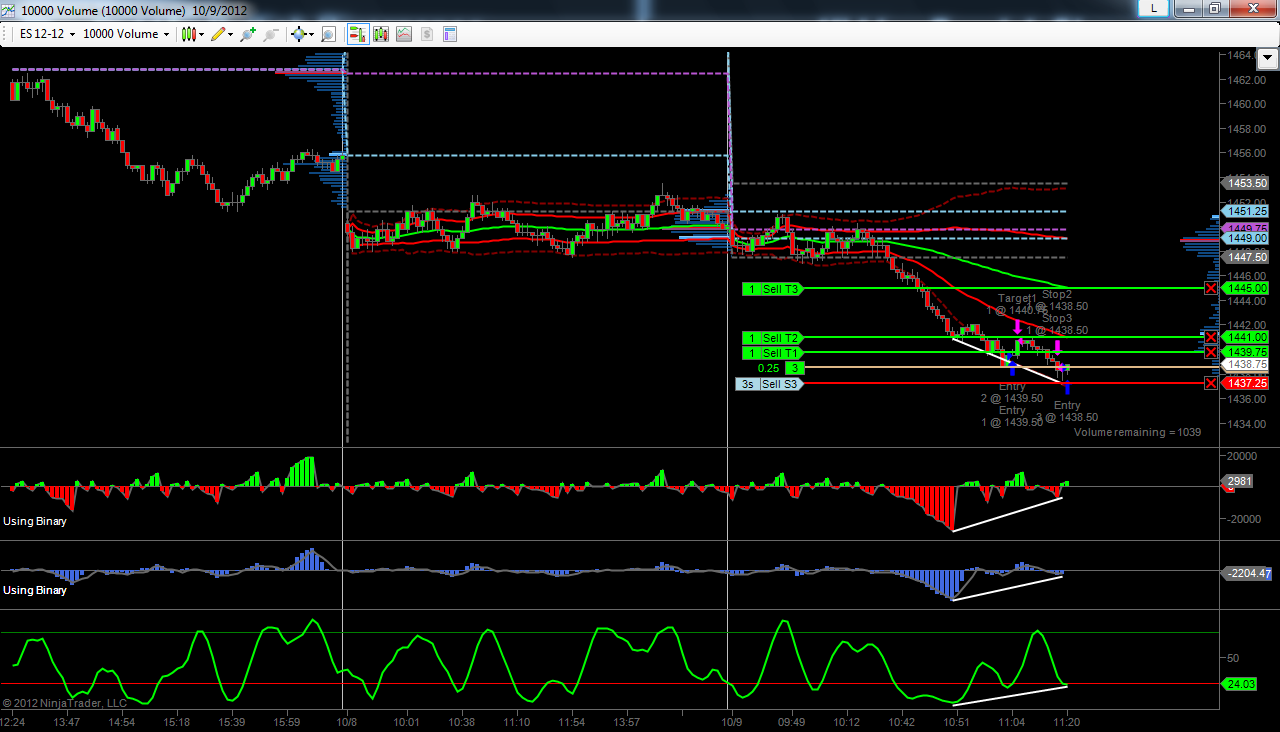Open the Indicators icon in toolbar
Viewport: 1280px width, 732px height.
point(404,34)
